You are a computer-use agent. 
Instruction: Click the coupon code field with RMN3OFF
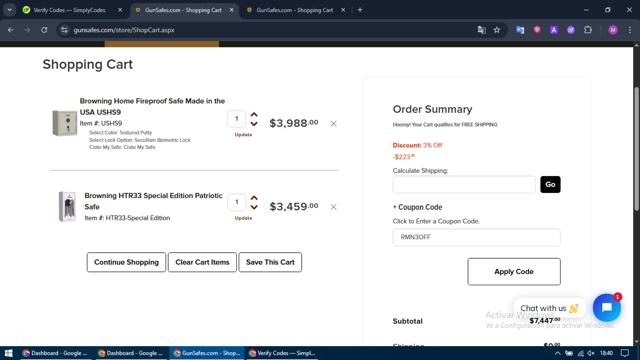click(476, 237)
